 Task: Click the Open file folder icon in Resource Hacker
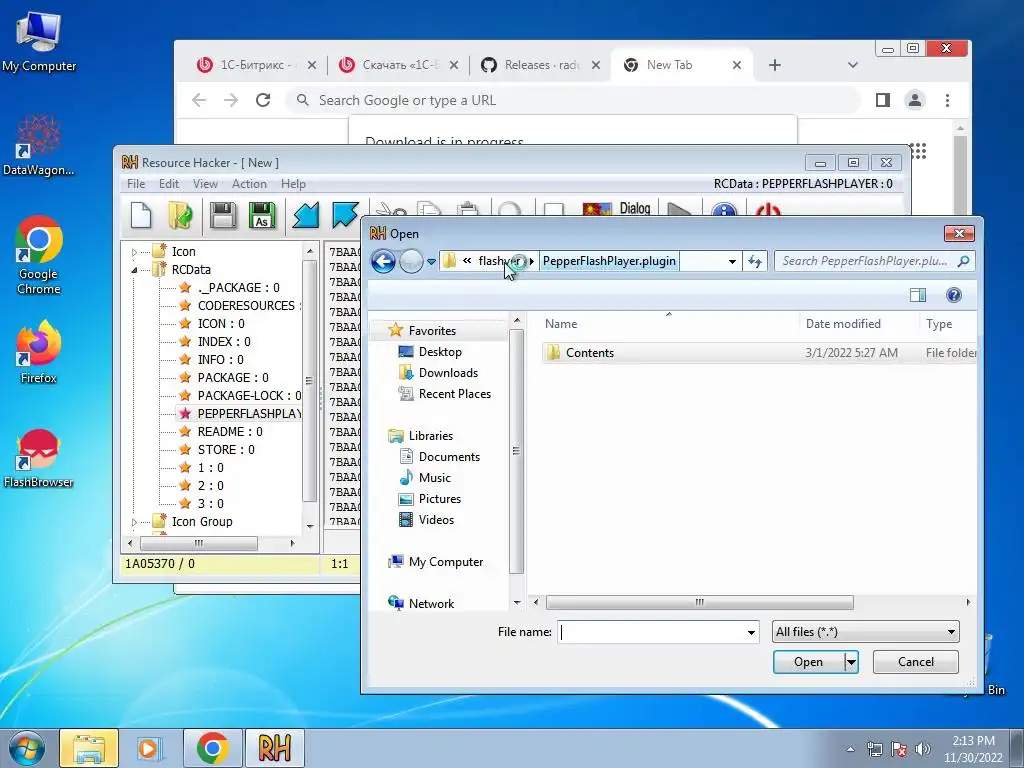pos(180,216)
